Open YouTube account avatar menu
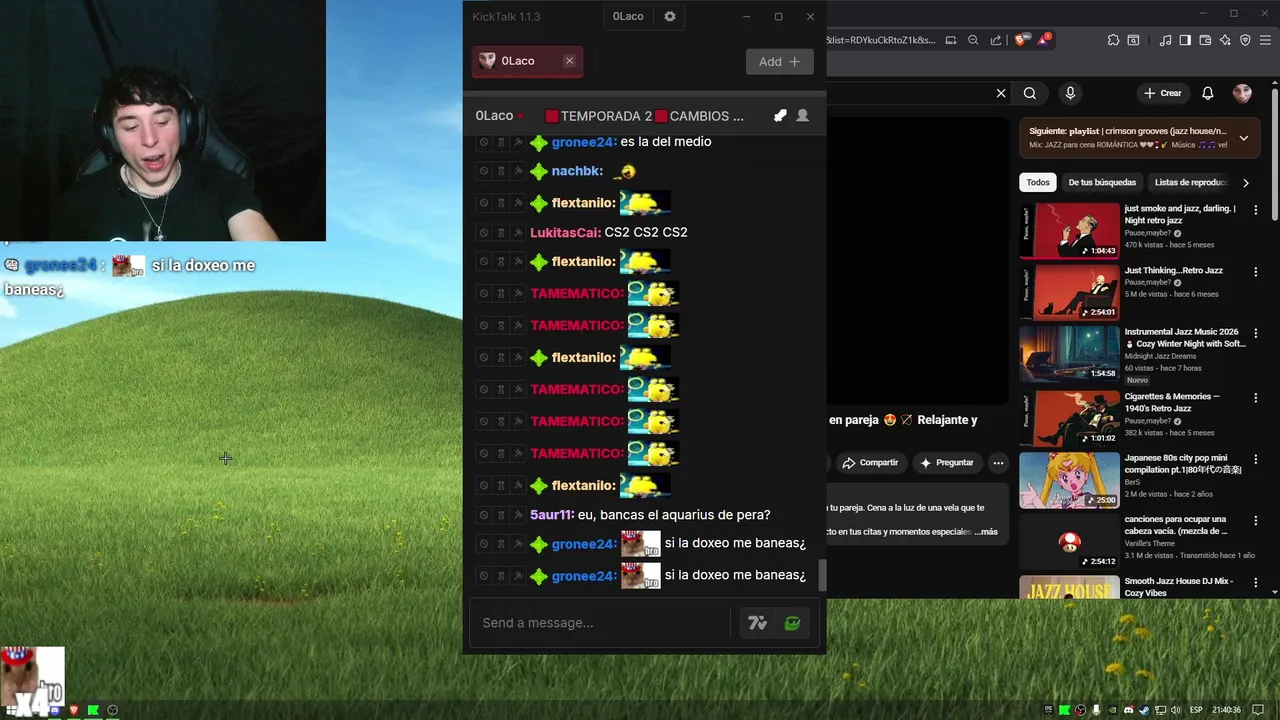 tap(1243, 93)
